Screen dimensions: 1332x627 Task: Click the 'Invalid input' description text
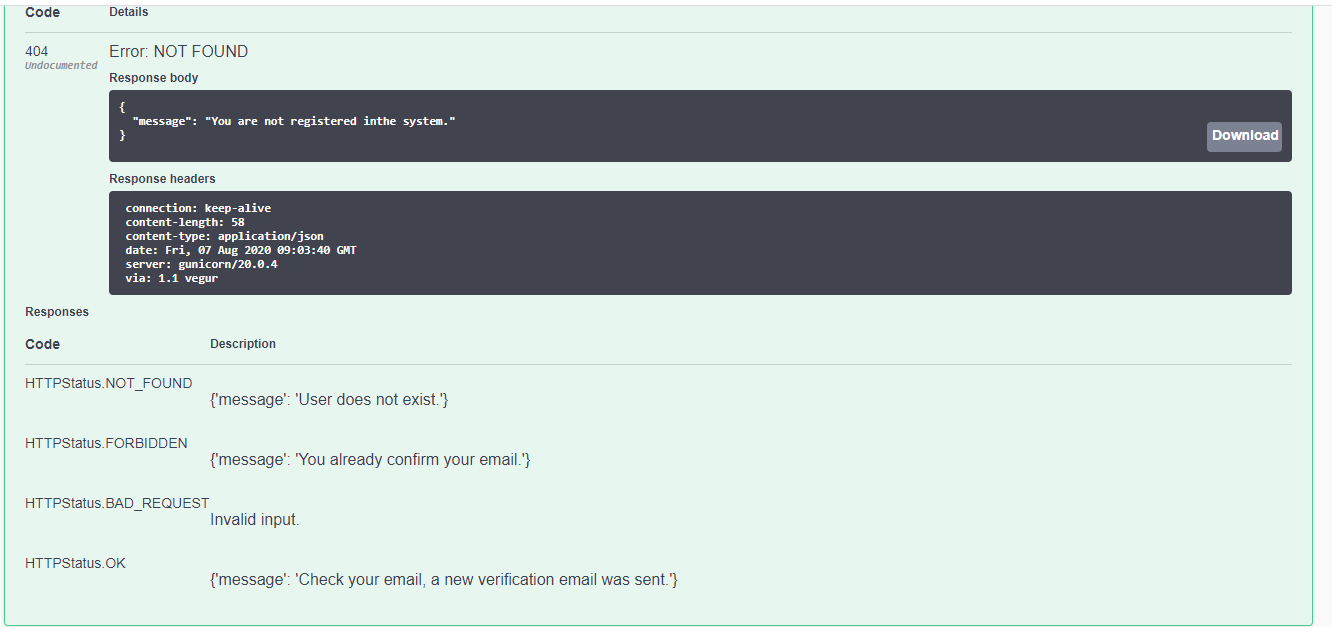point(254,519)
